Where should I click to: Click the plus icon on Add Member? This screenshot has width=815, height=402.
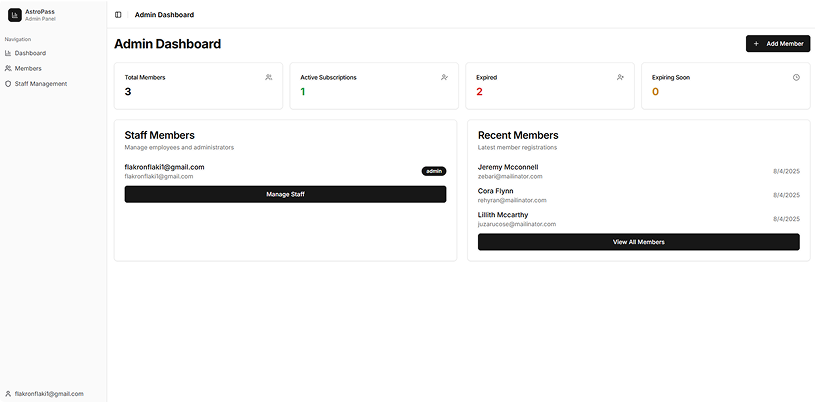[756, 44]
